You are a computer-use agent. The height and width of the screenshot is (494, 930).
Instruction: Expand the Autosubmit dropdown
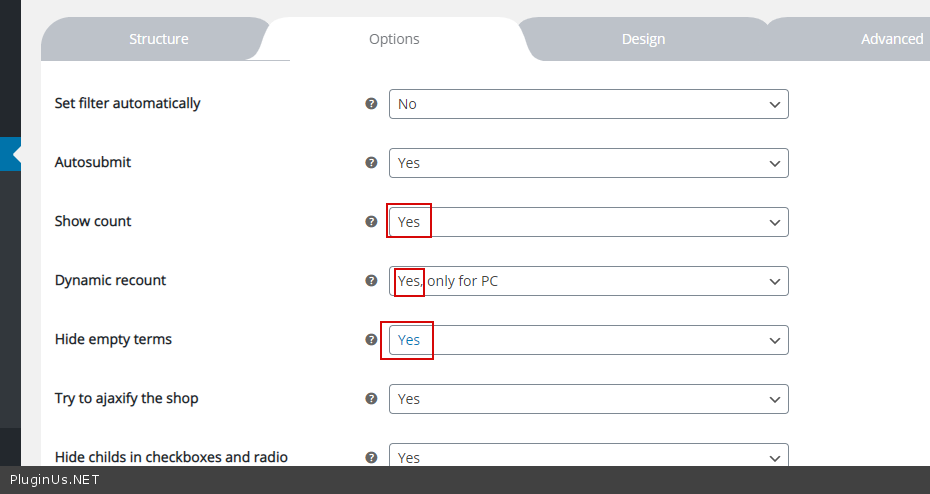pos(588,163)
